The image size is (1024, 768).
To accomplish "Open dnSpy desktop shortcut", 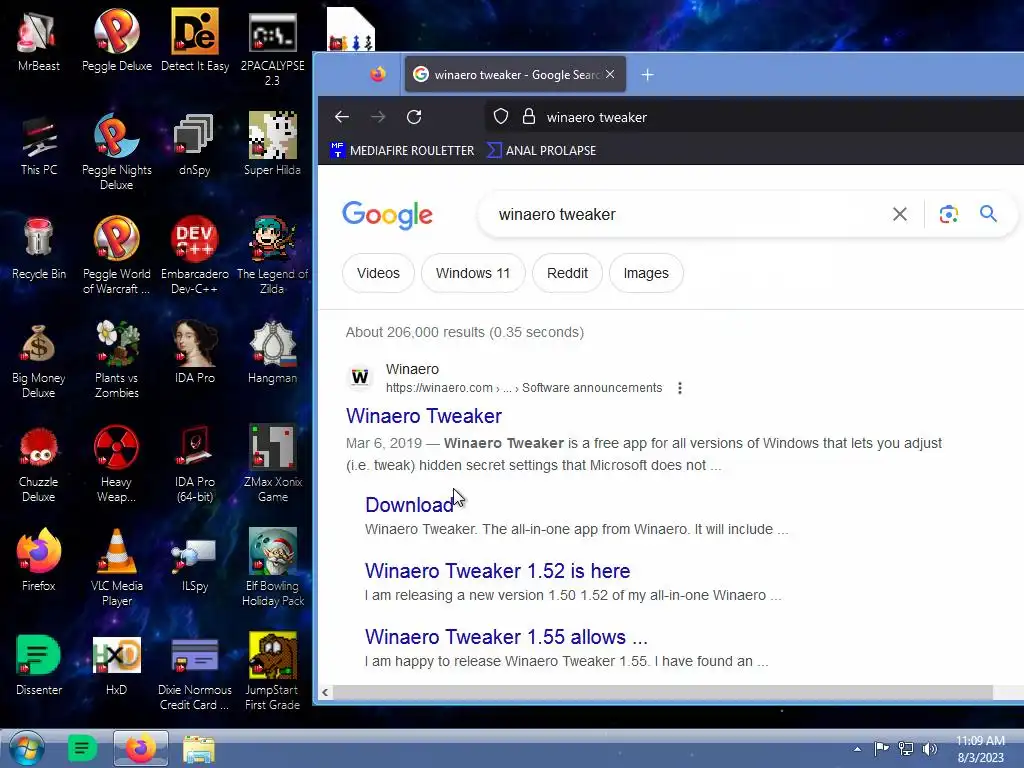I will 195,144.
